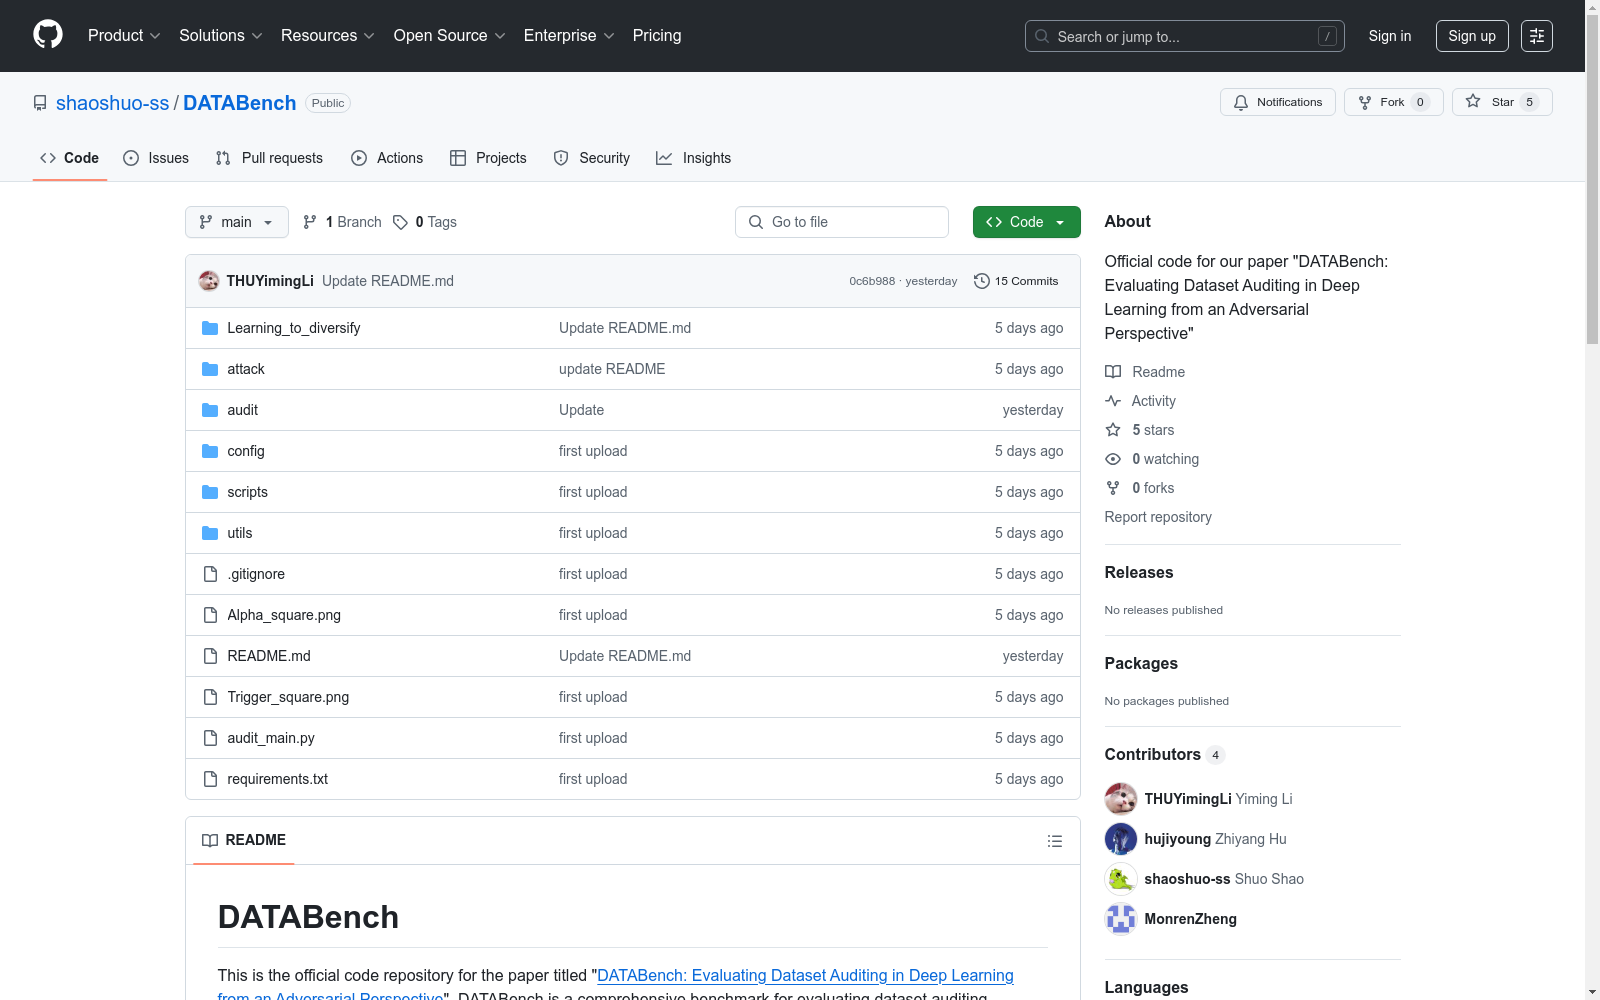The height and width of the screenshot is (1000, 1600).
Task: Click the audit folder icon
Action: point(210,410)
